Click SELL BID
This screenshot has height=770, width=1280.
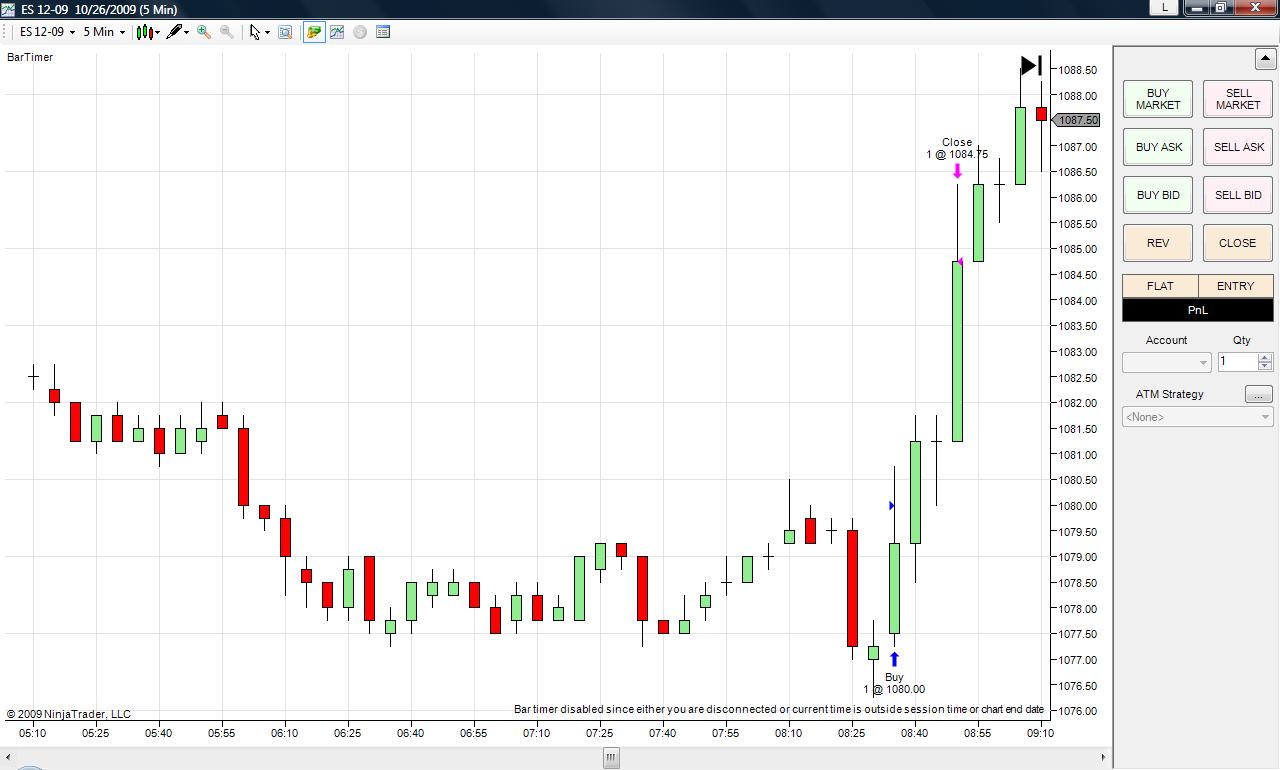pos(1238,195)
